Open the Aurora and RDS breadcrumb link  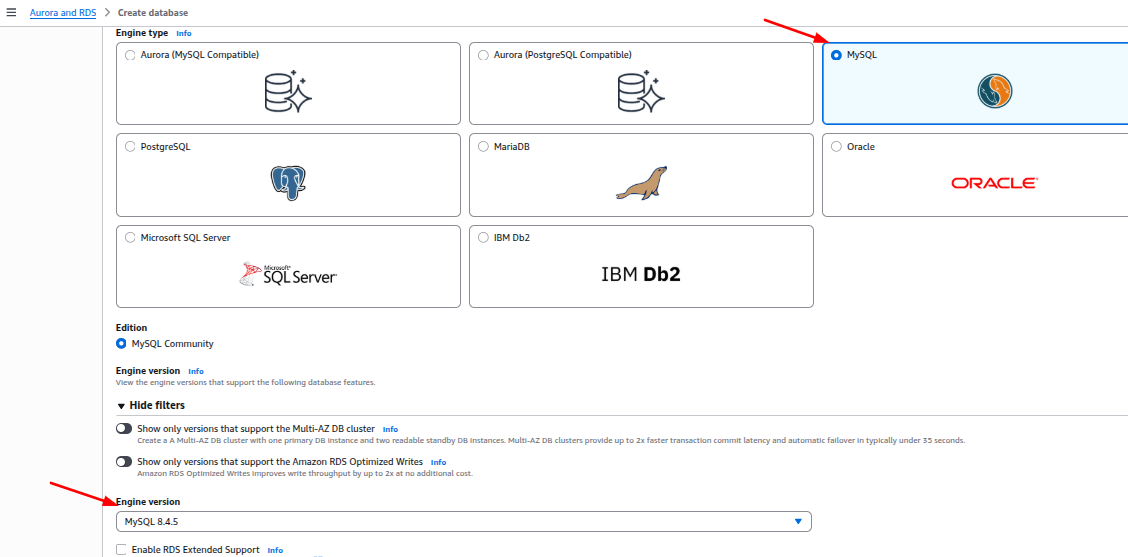pyautogui.click(x=63, y=13)
